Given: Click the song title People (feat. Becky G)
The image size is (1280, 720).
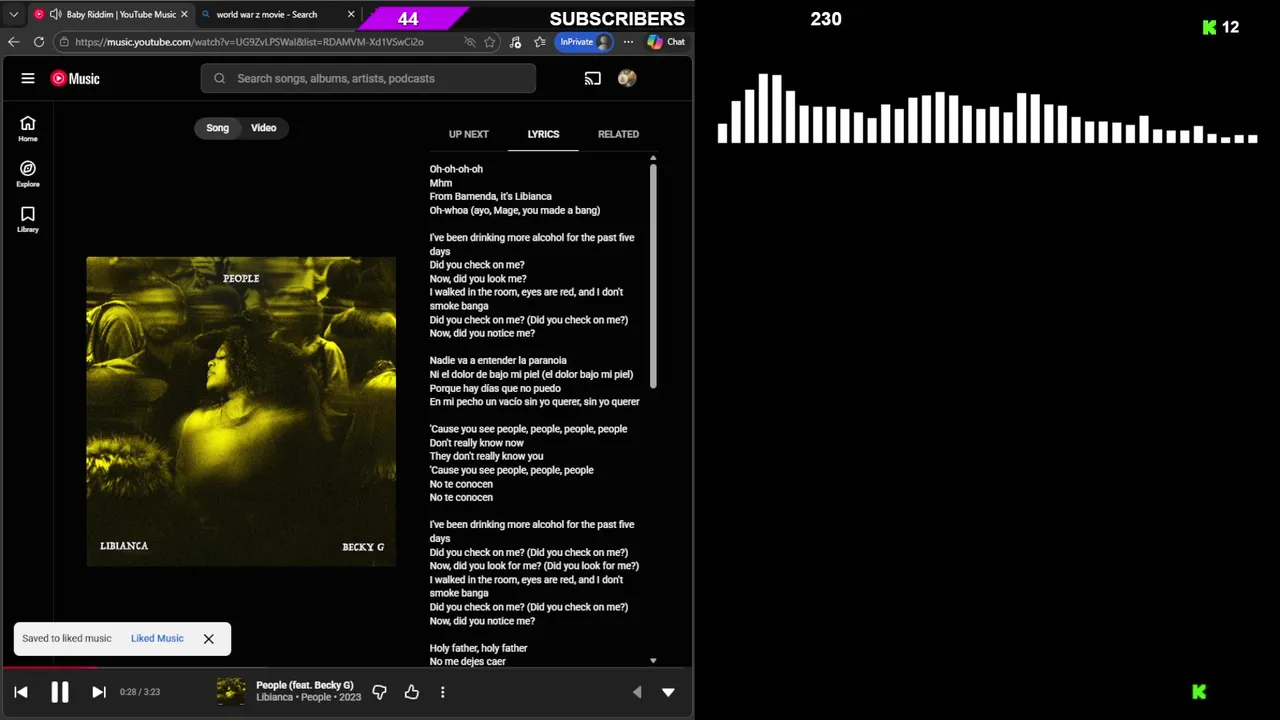Looking at the screenshot, I should [x=305, y=685].
